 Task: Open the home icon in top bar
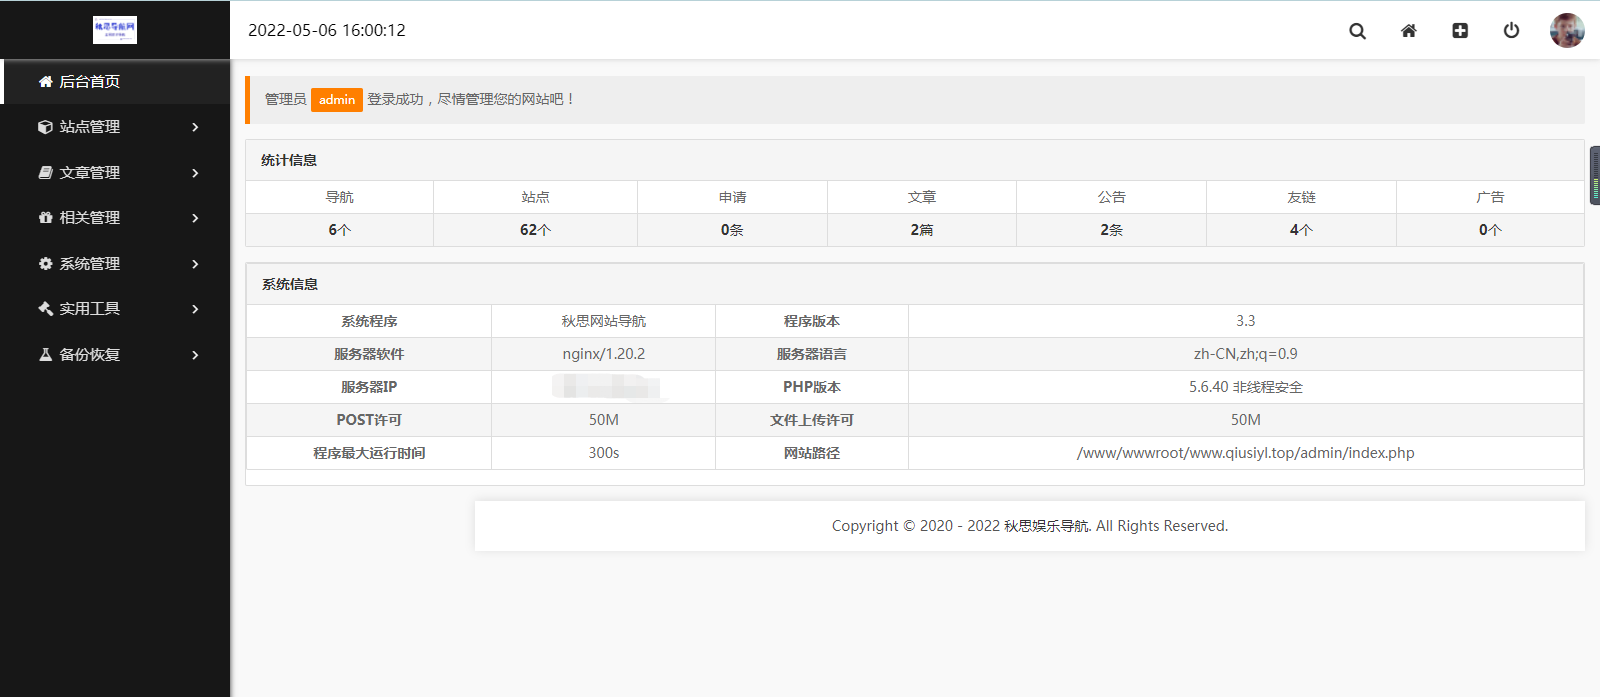point(1408,31)
